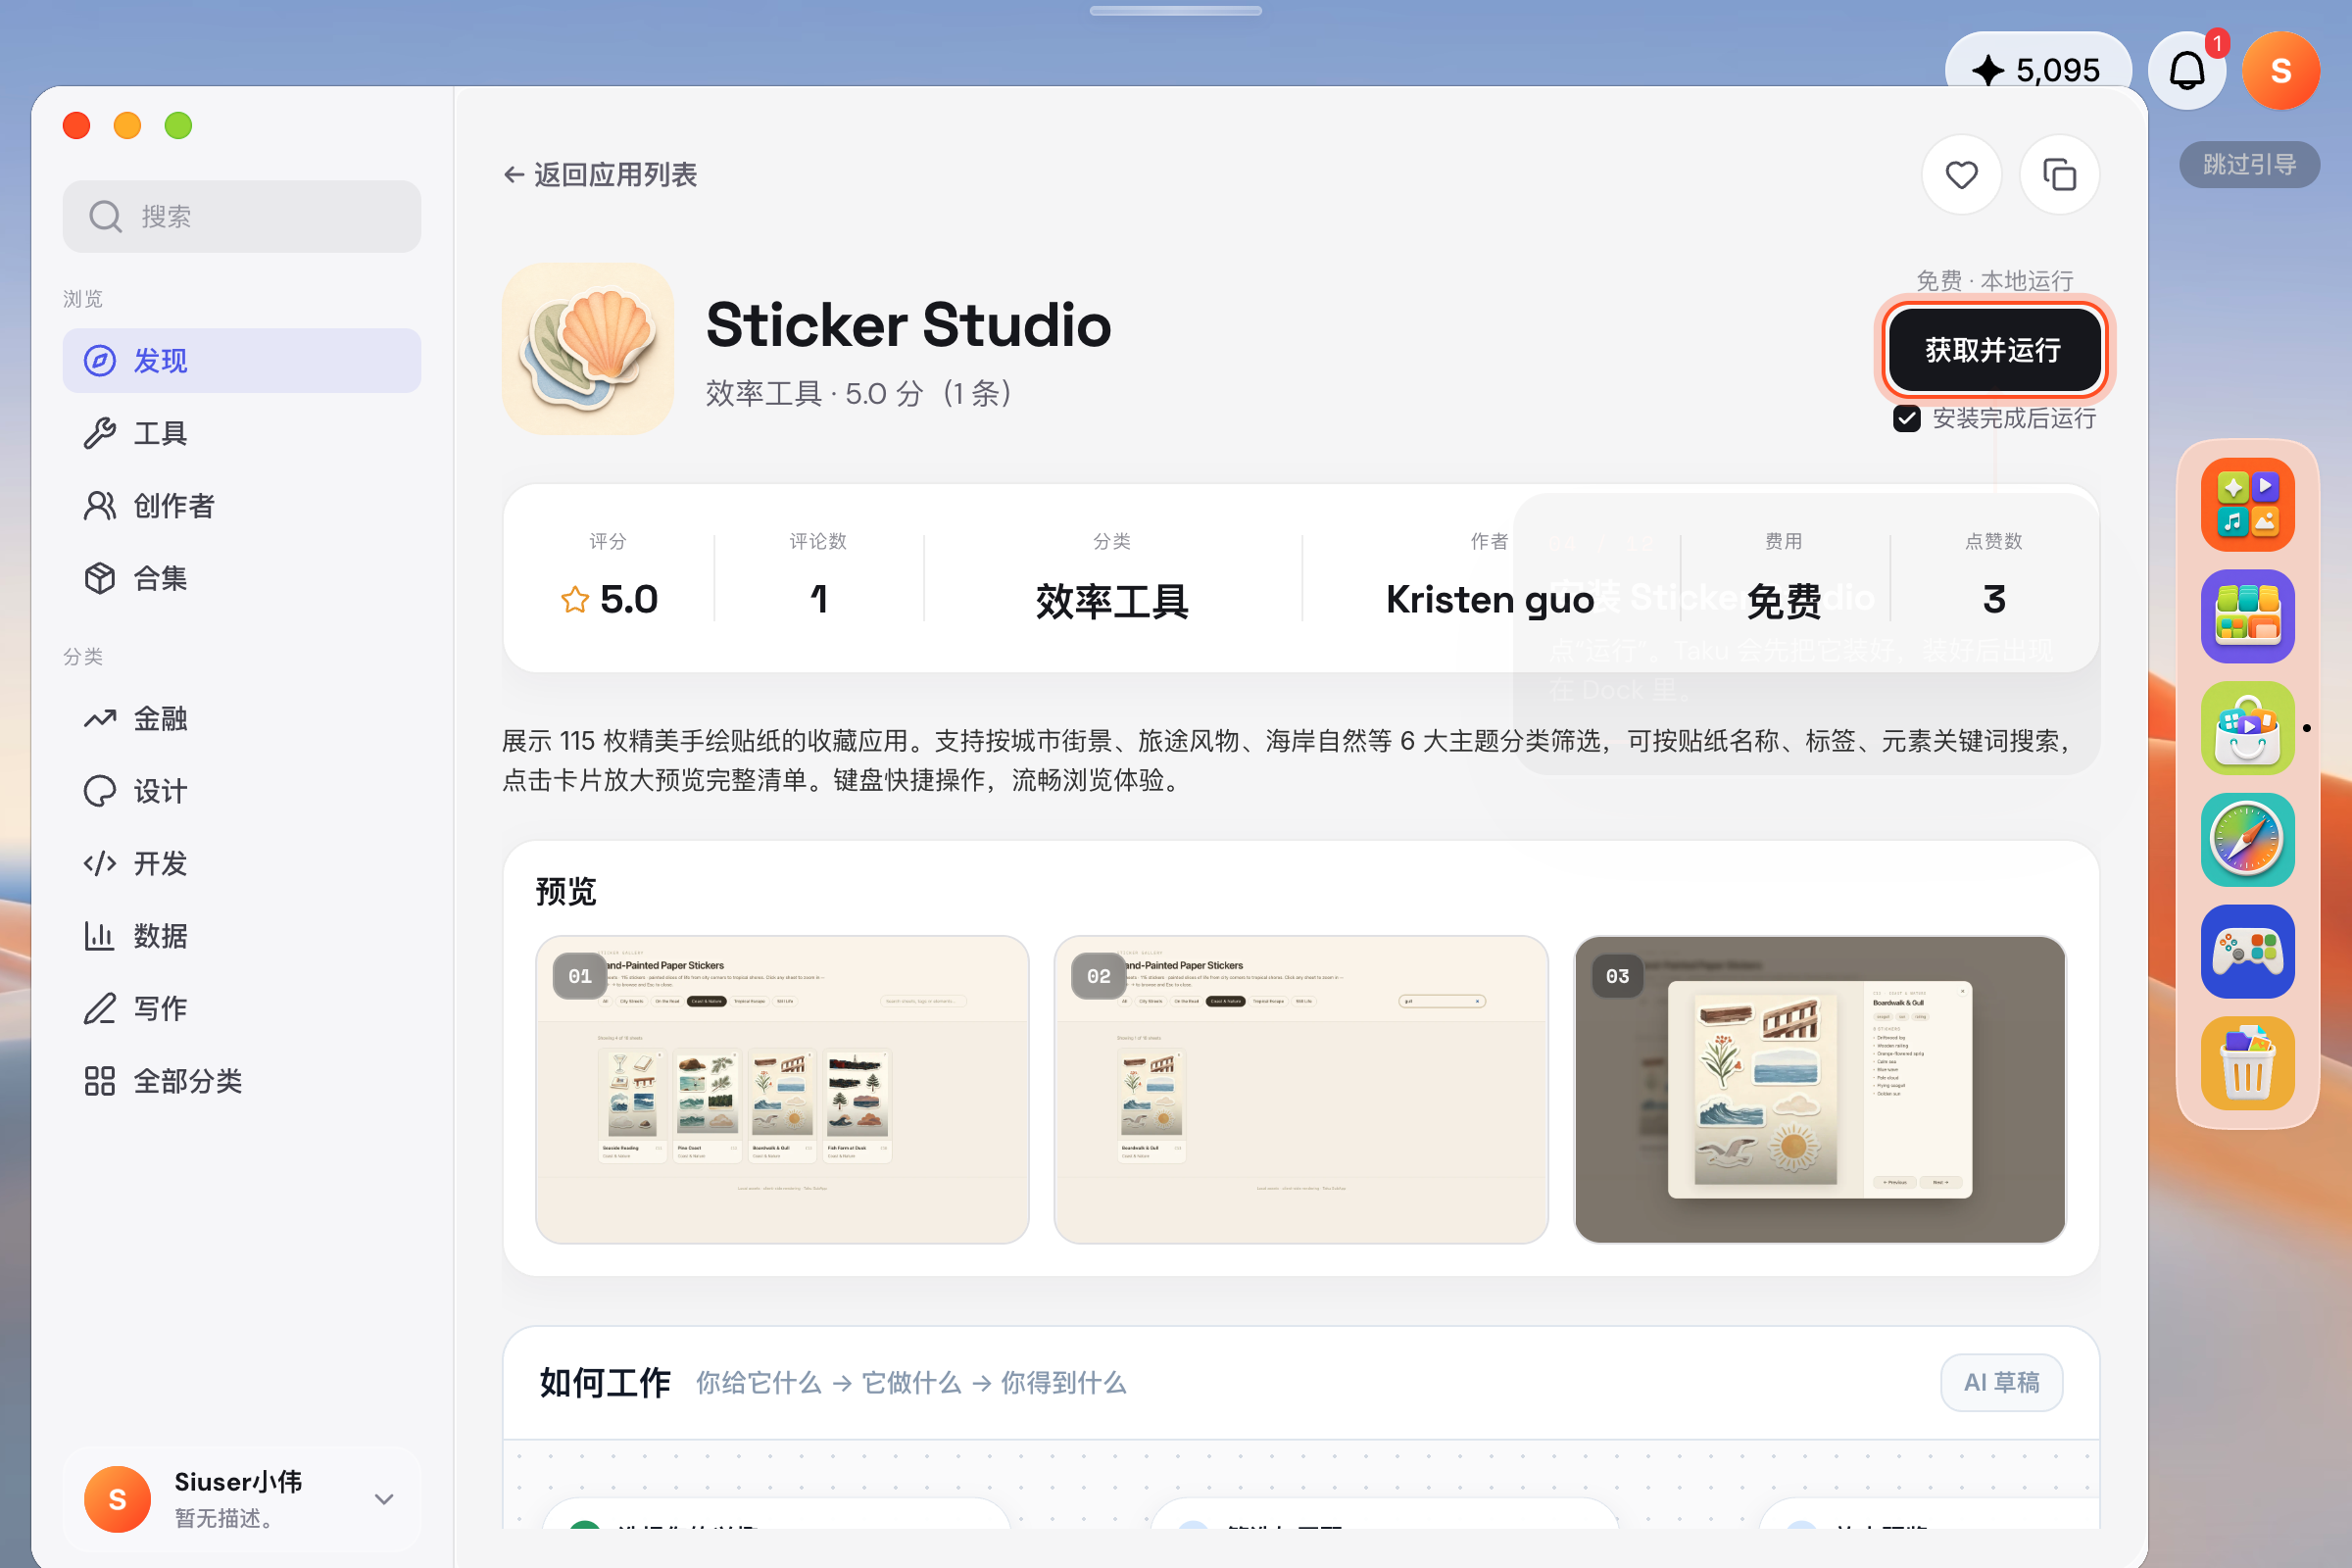Click the bar chart icon beside 数据

coord(100,936)
